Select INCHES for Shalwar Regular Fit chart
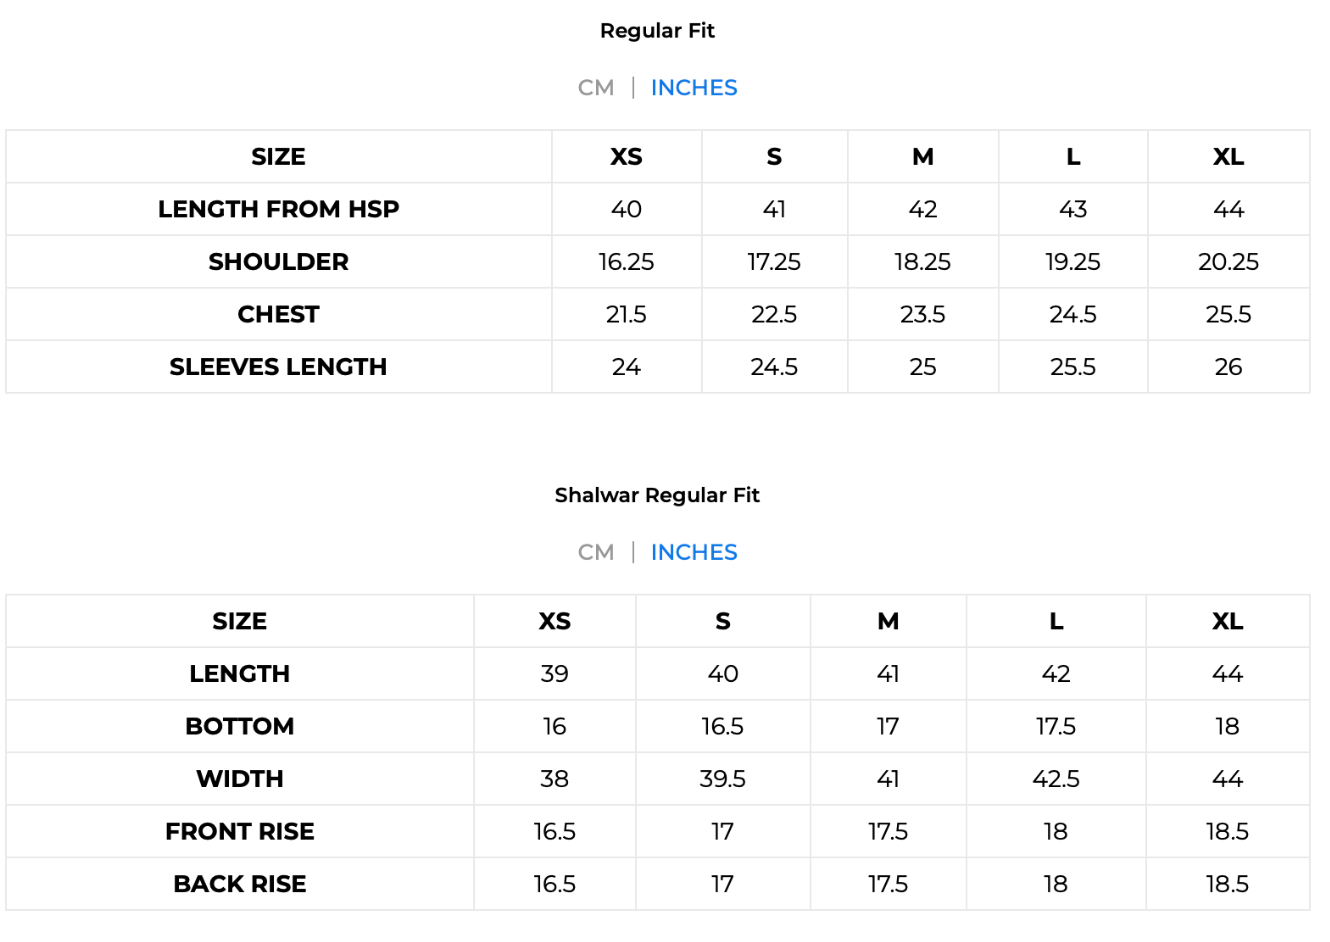This screenshot has width=1330, height=942. 694,552
